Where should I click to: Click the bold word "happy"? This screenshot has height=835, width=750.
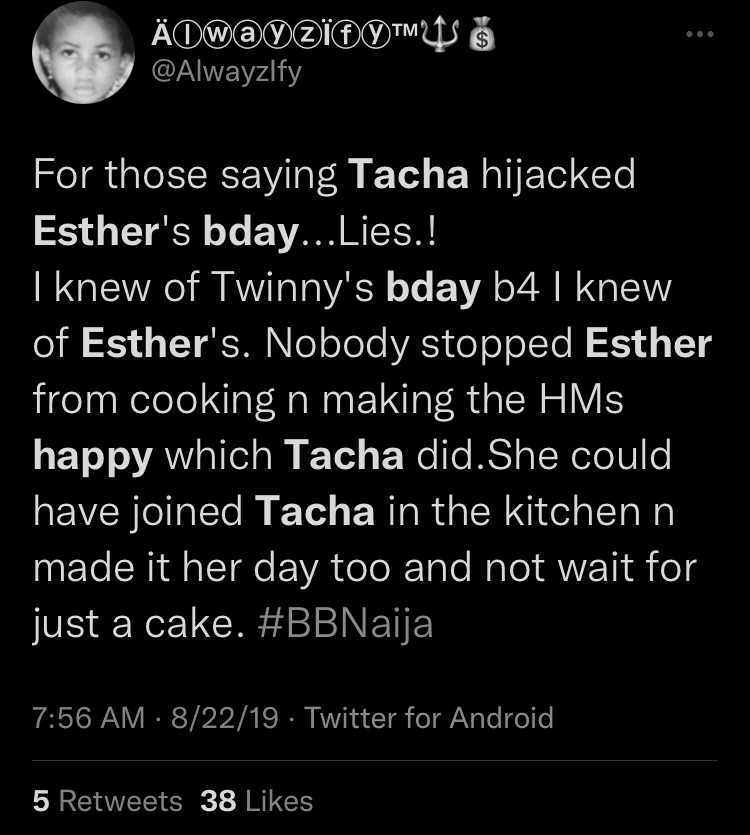93,457
